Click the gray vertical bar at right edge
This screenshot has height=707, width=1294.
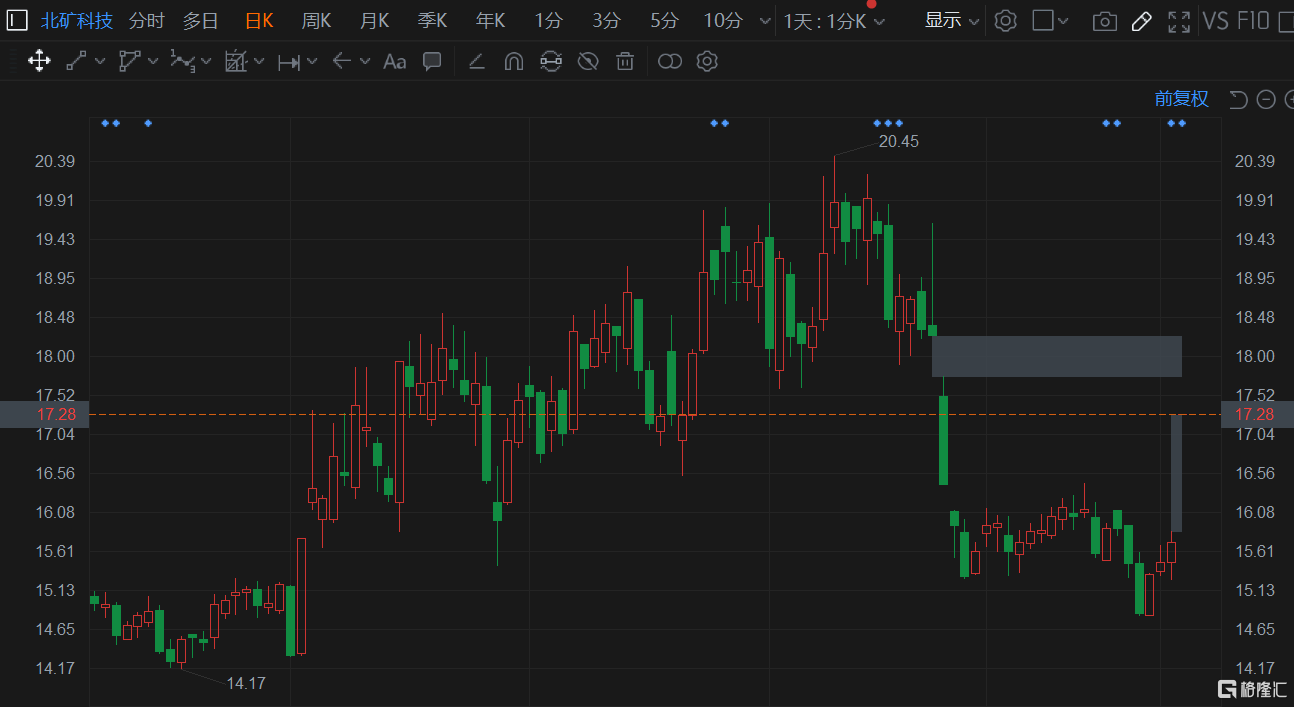click(1177, 473)
